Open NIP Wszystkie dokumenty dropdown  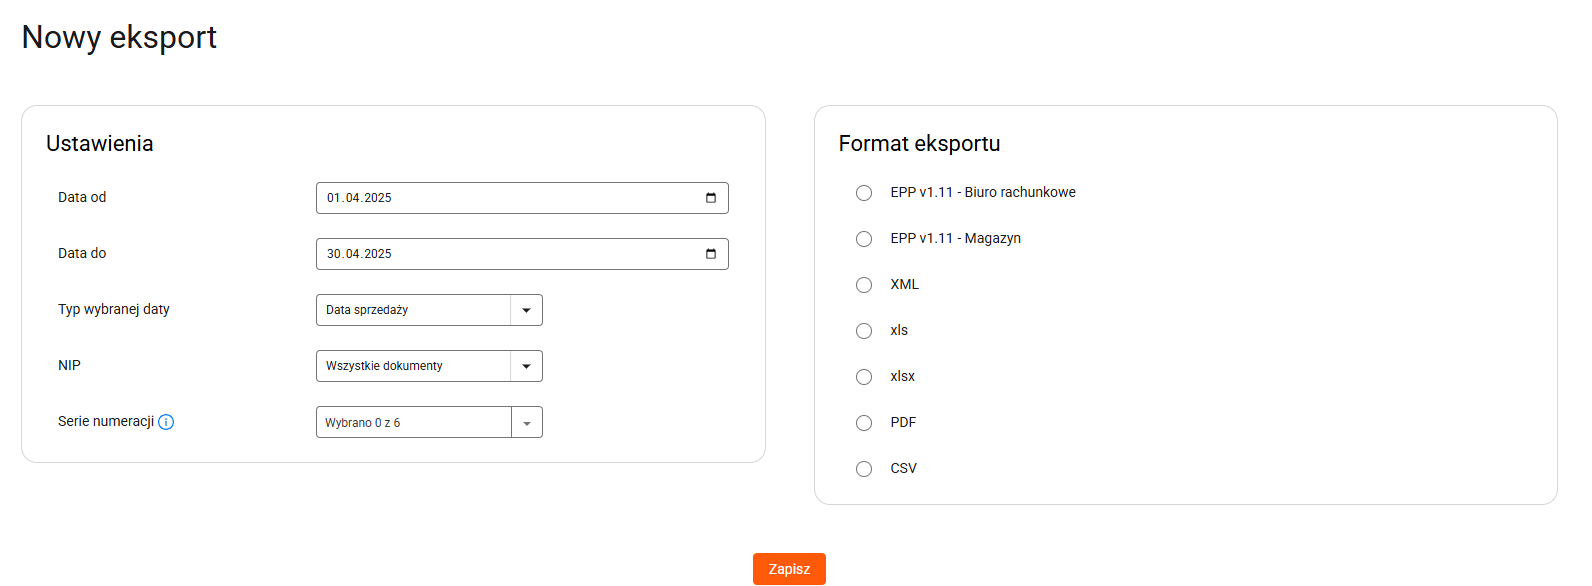tap(429, 366)
